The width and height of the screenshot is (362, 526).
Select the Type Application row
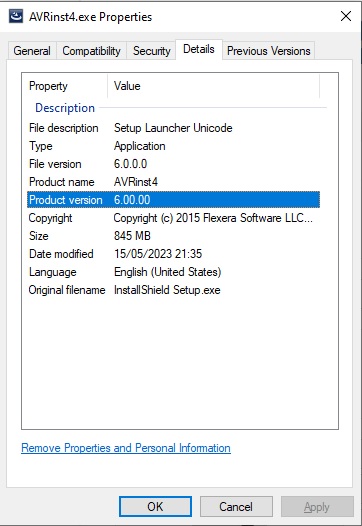(x=173, y=146)
